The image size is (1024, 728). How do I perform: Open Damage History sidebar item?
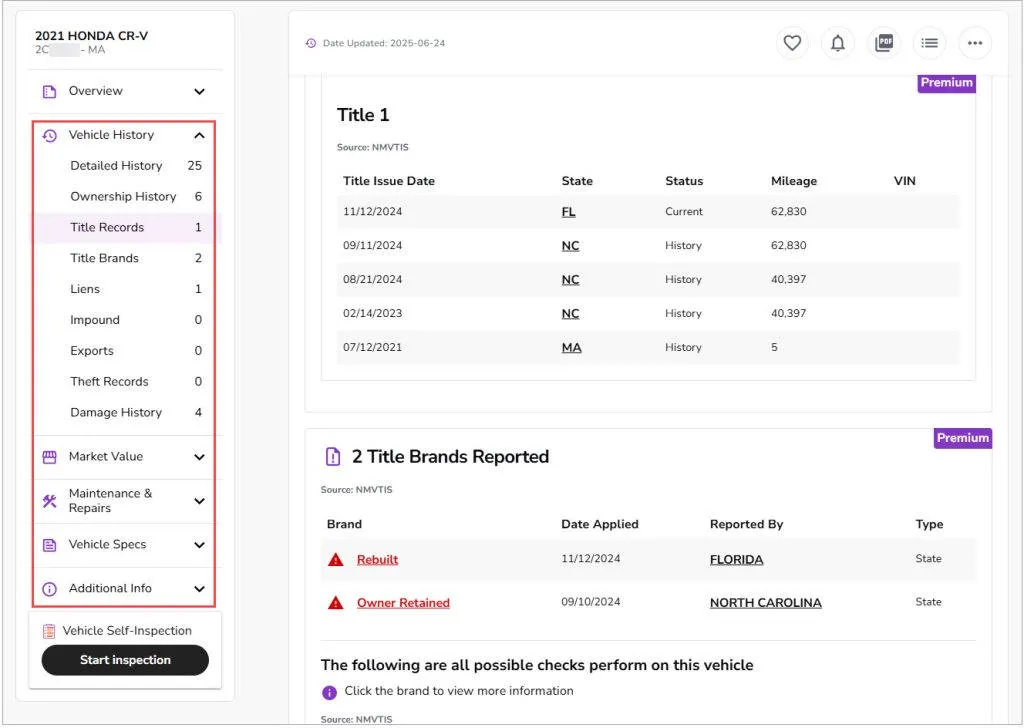coord(127,413)
